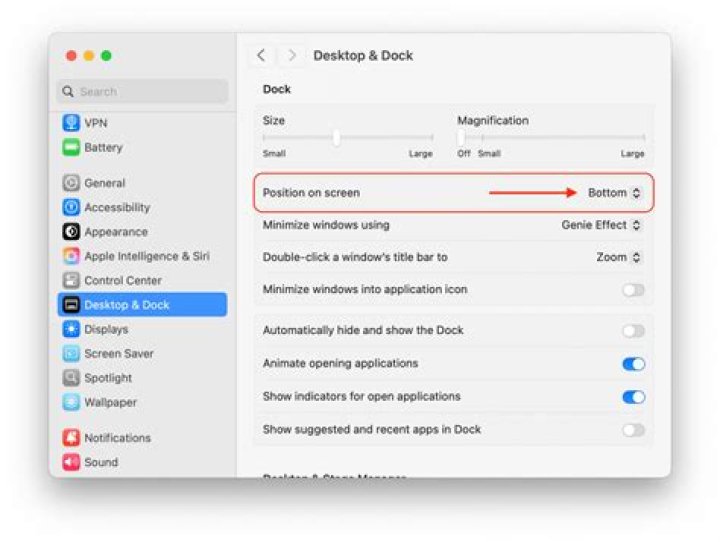Screen dimensions: 720x542
Task: Toggle Automatically hide and show the Dock
Action: 633,331
